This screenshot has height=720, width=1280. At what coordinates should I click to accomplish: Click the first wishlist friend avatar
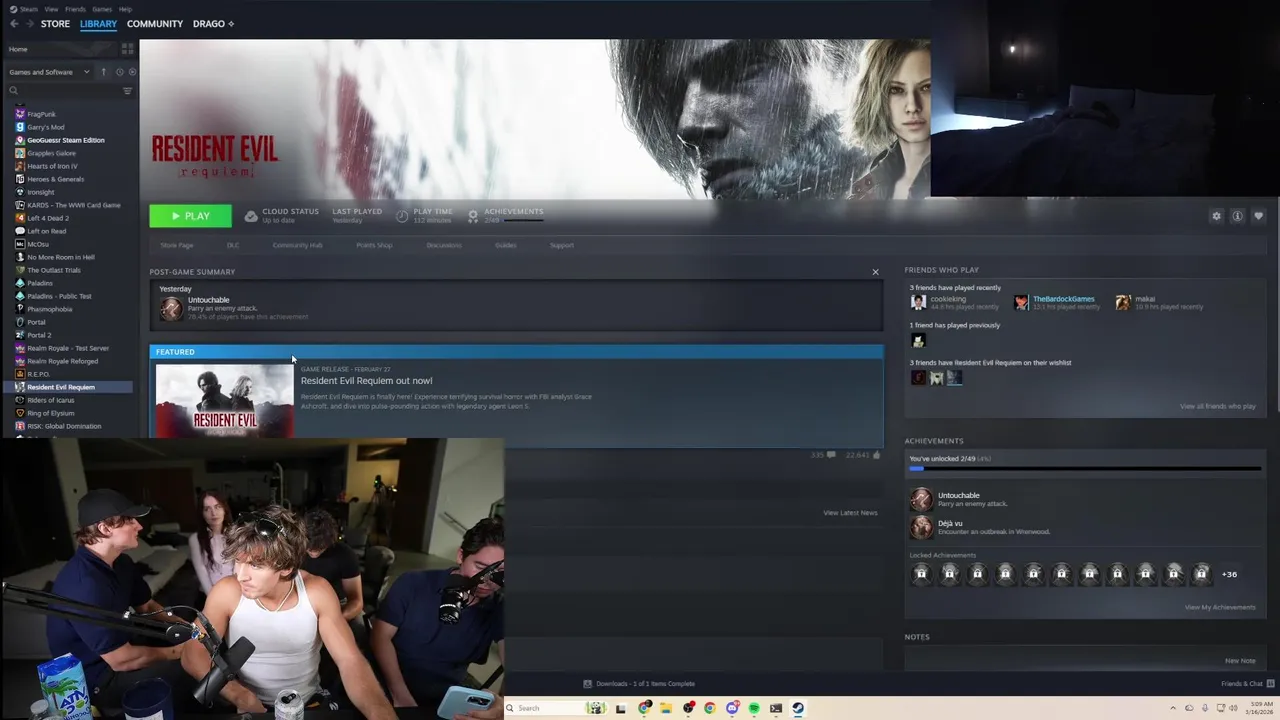tap(918, 377)
